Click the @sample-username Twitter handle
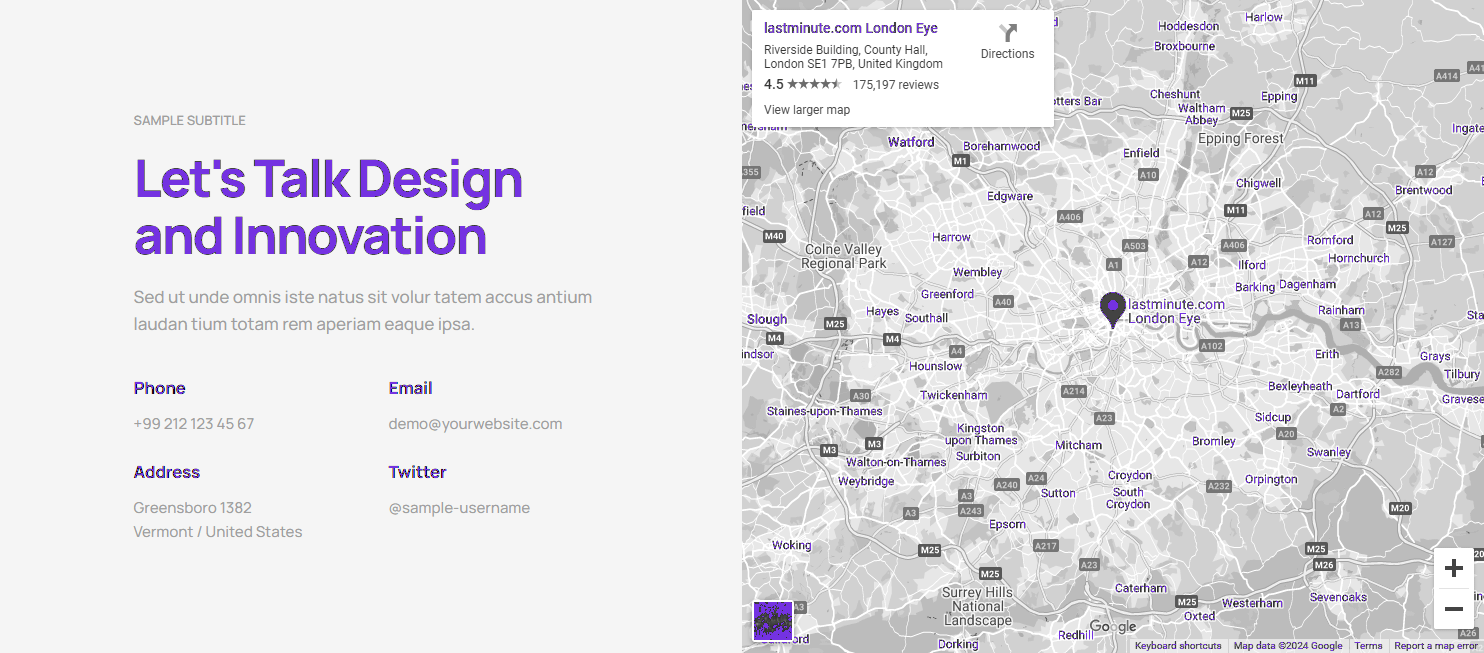The image size is (1484, 653). (x=459, y=508)
